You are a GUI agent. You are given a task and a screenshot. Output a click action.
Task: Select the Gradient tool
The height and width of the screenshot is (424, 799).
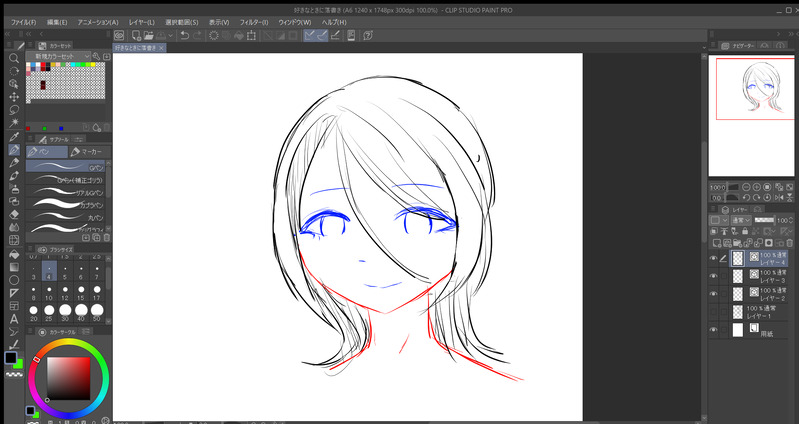pos(14,265)
